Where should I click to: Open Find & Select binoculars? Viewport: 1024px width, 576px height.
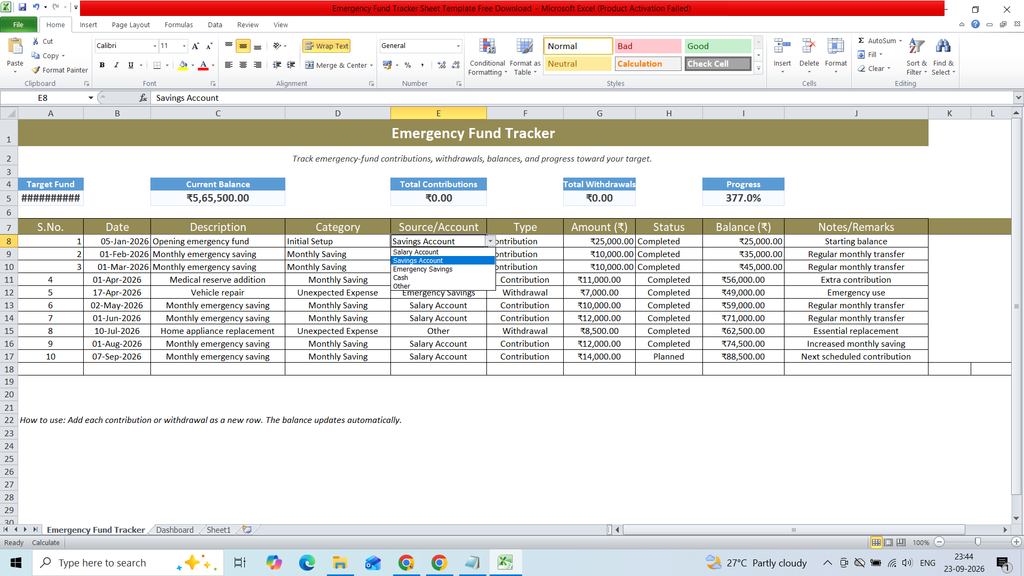point(942,57)
